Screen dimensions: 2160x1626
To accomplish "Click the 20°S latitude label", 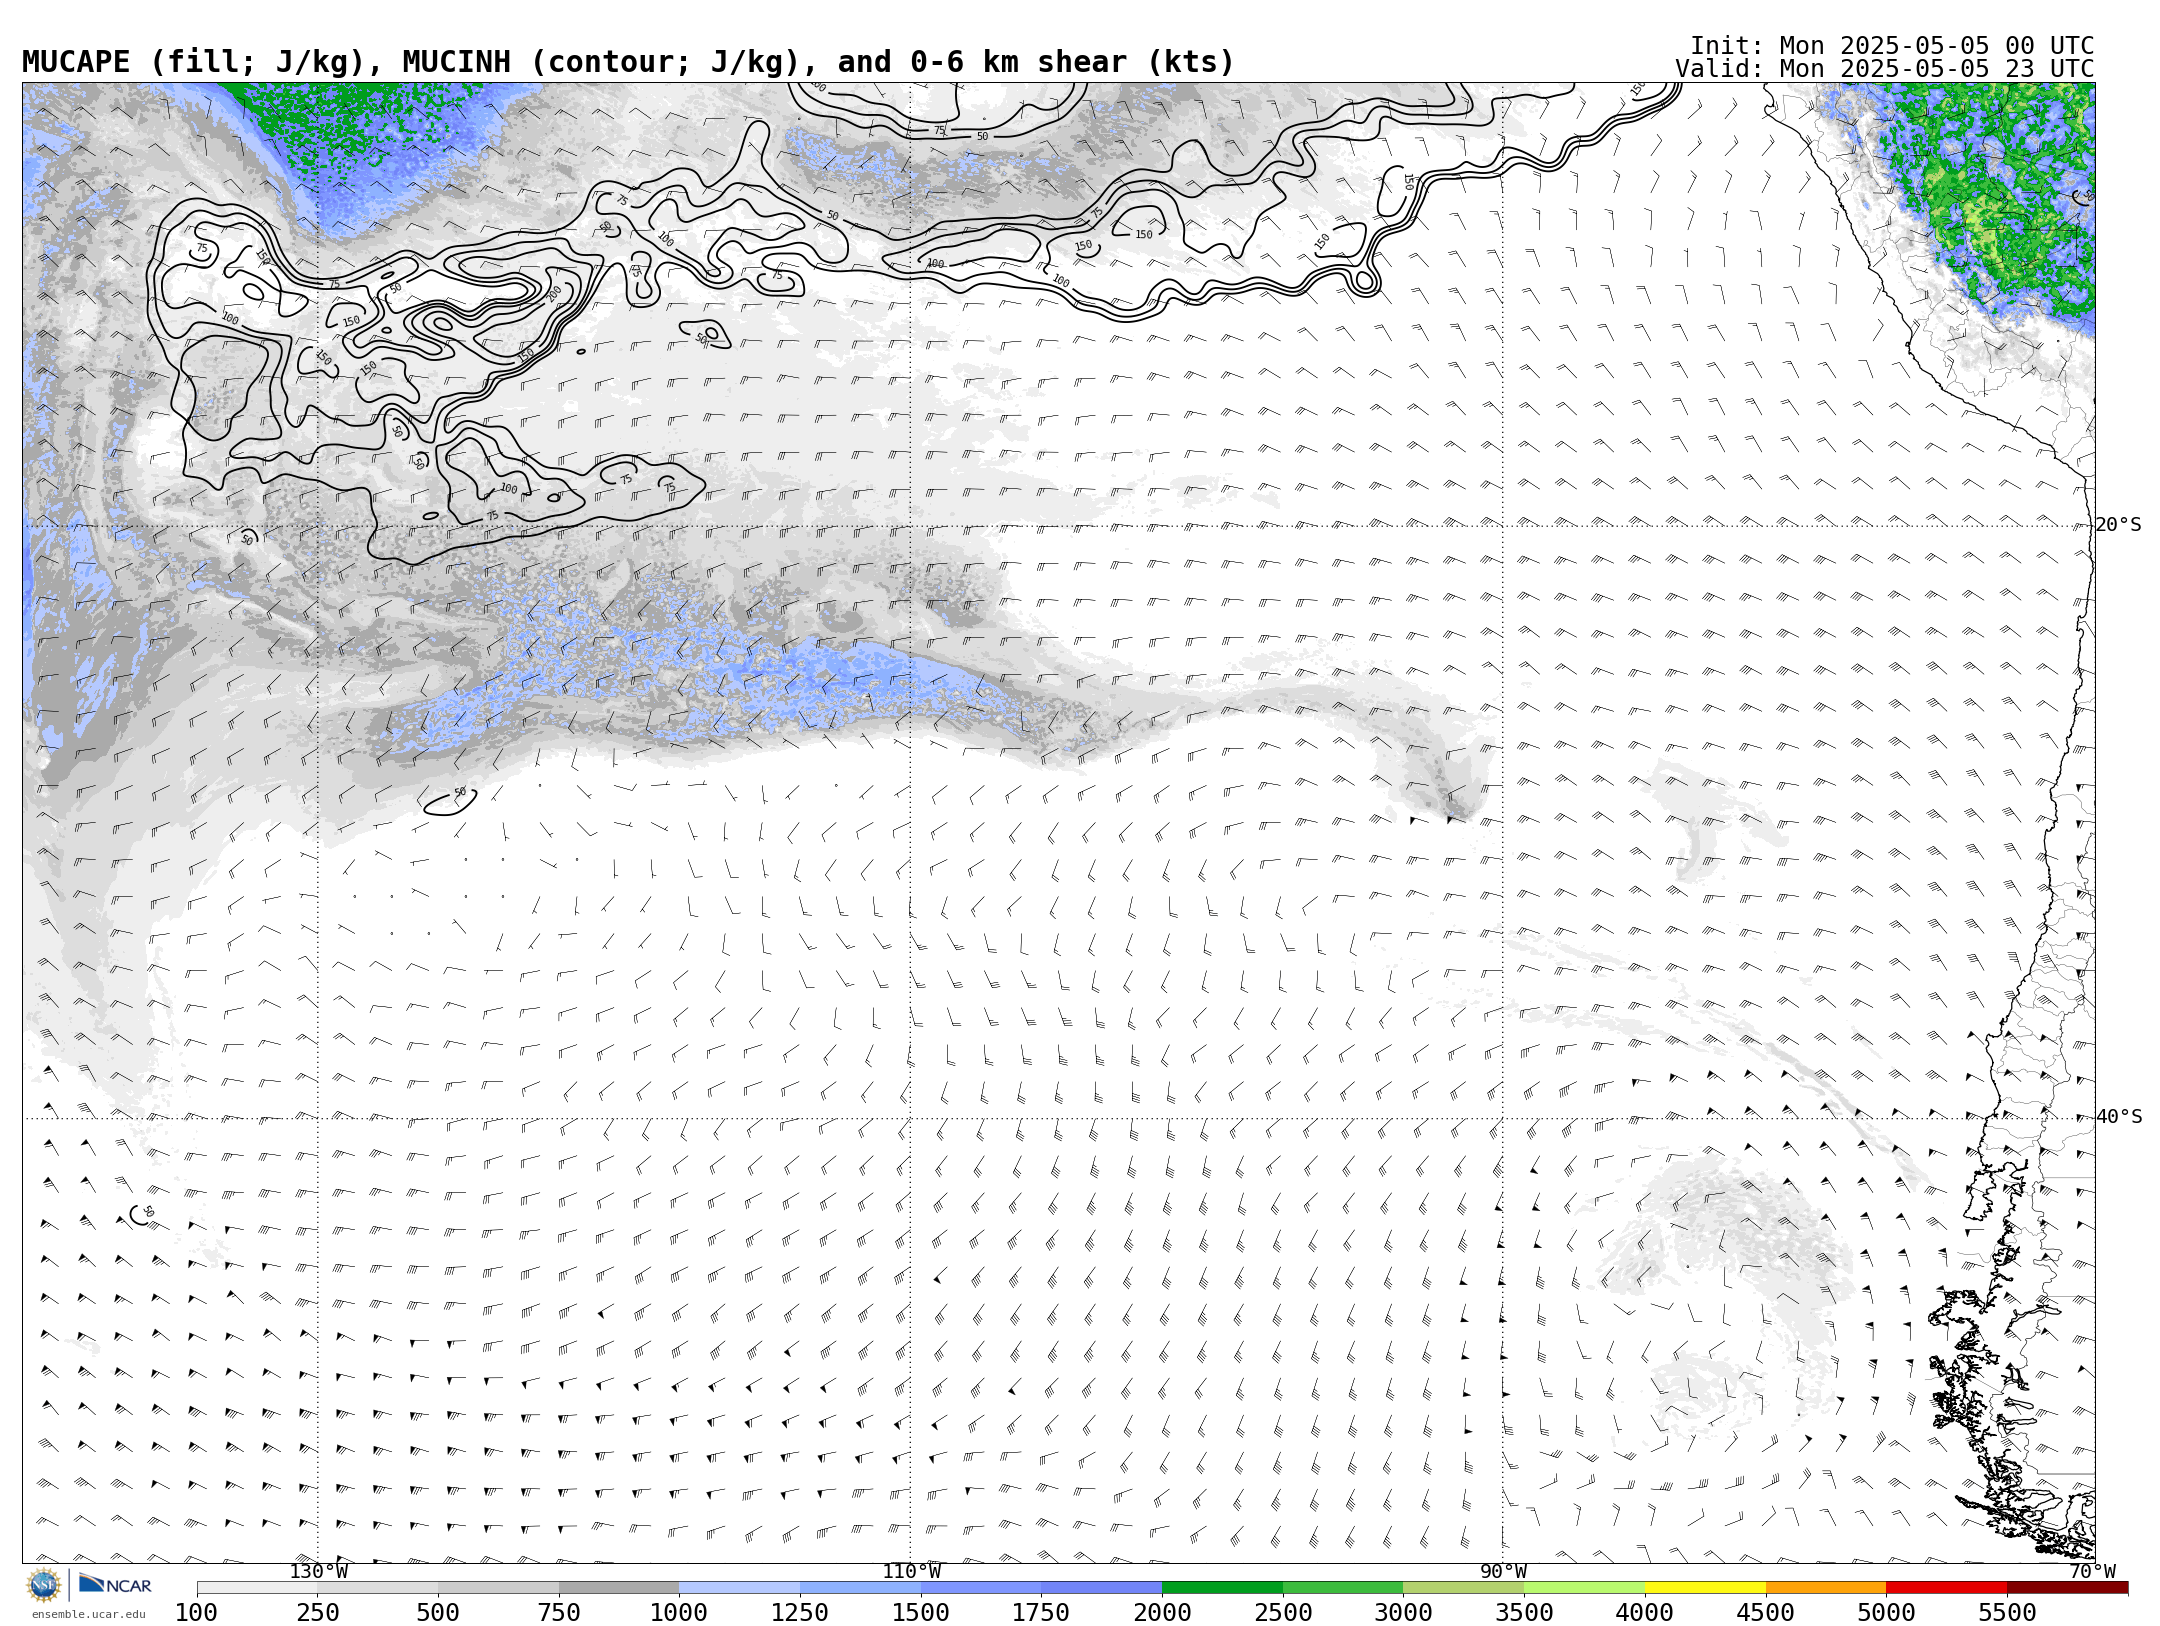I will 2119,525.
